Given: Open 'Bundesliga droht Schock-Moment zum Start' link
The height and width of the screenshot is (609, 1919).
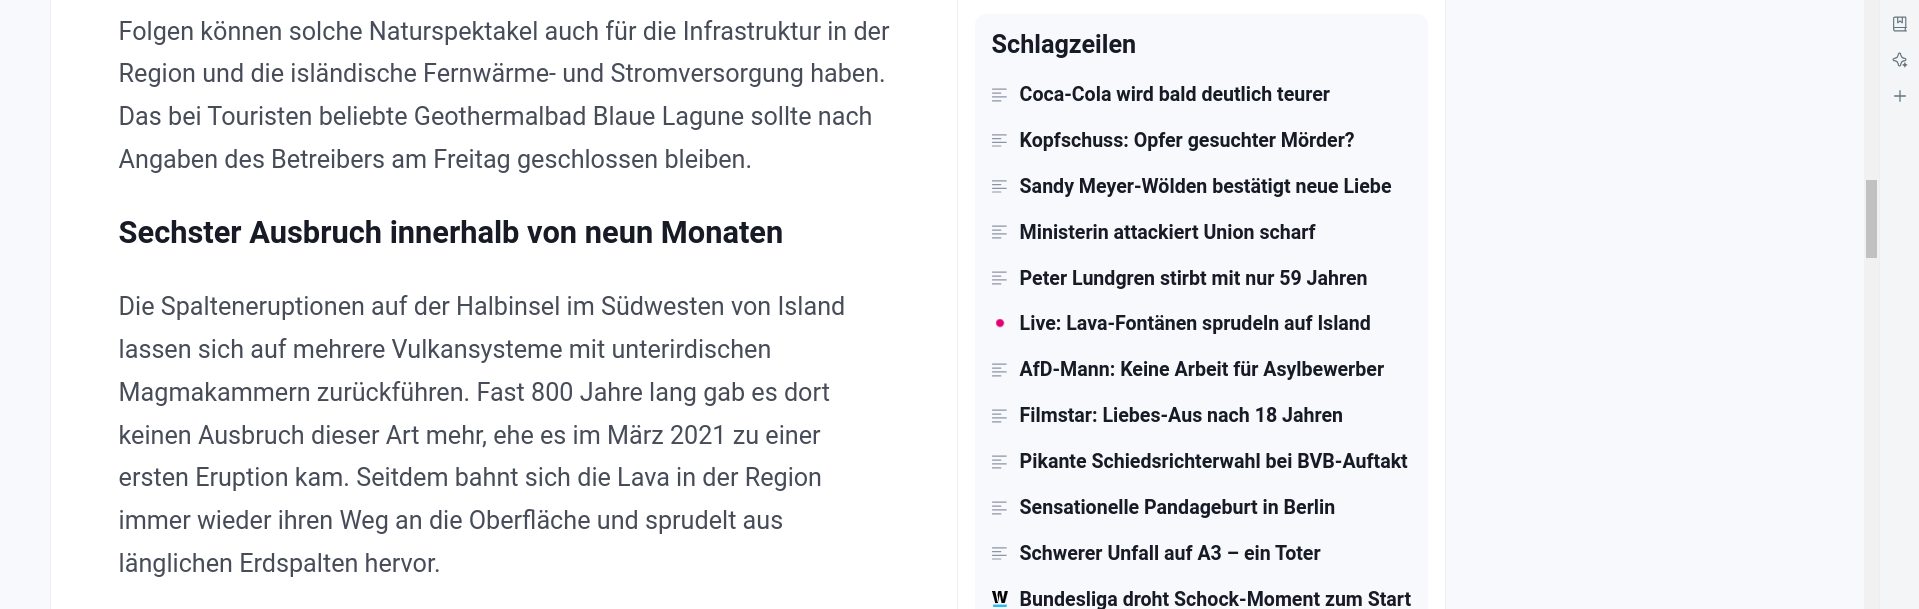Looking at the screenshot, I should (1215, 598).
